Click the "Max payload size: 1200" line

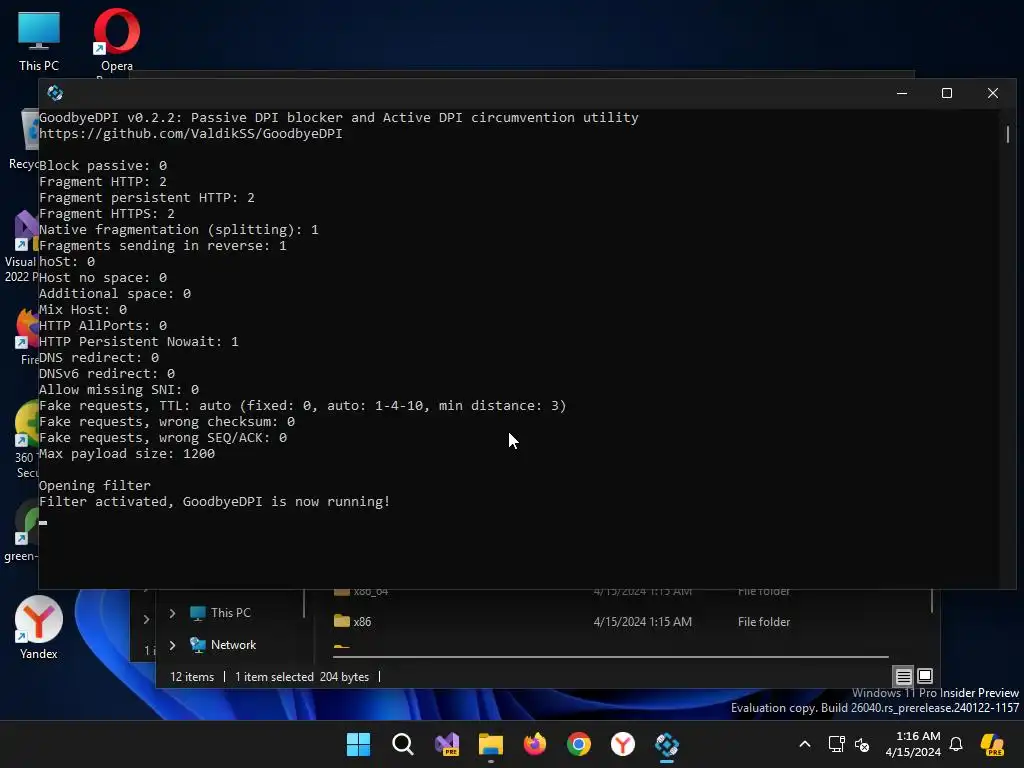[x=127, y=453]
